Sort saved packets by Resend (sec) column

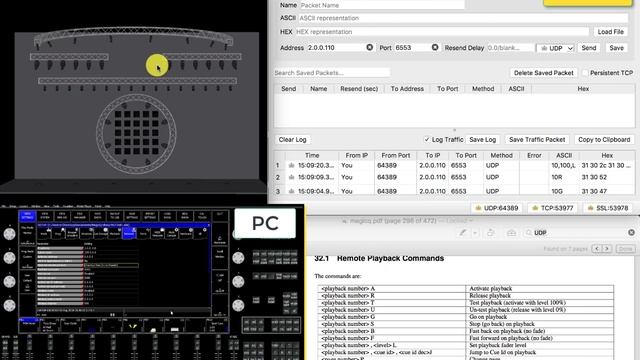359,89
